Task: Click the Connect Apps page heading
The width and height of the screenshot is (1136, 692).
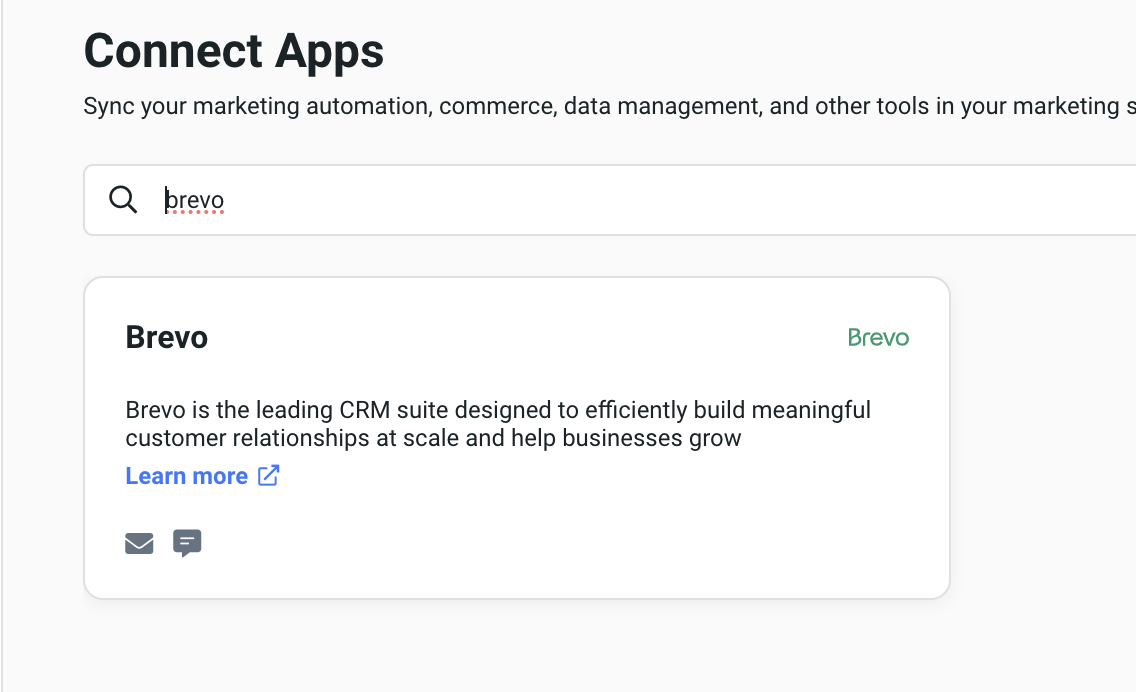Action: (234, 49)
